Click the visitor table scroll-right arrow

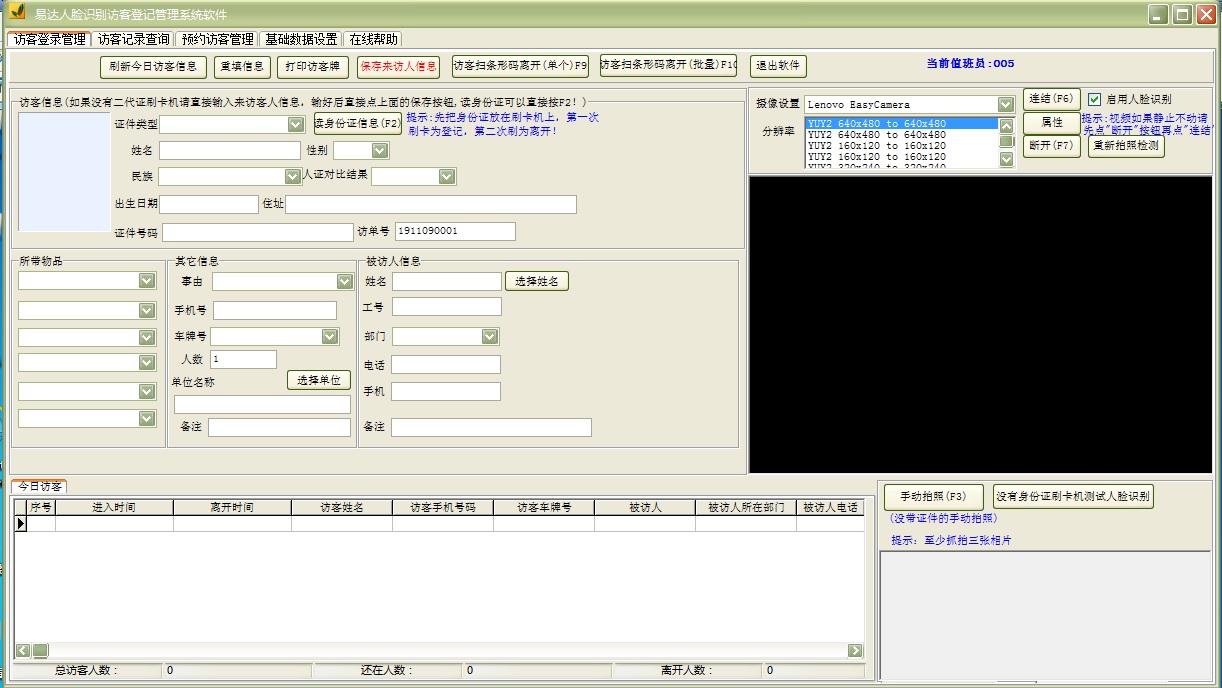tap(855, 650)
